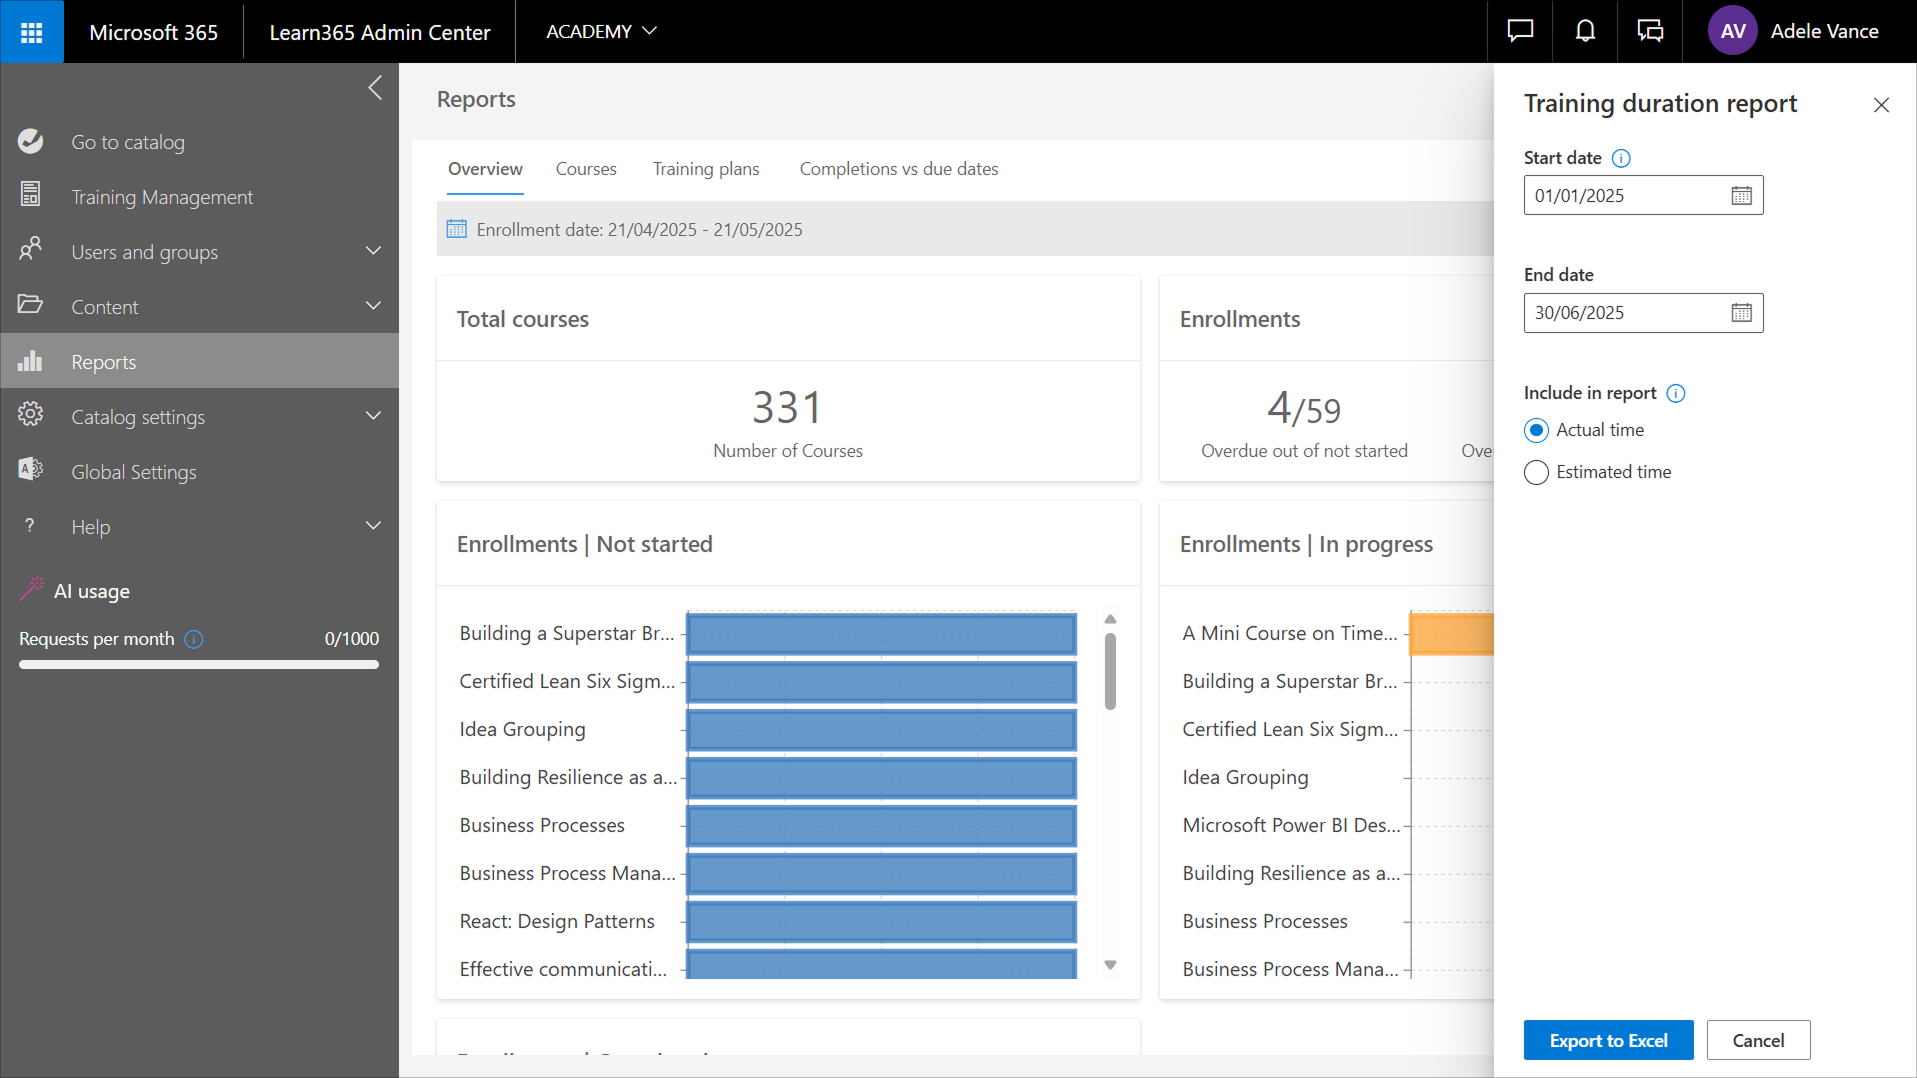Click the chat feedback icon in header
1917x1078 pixels.
[x=1520, y=32]
